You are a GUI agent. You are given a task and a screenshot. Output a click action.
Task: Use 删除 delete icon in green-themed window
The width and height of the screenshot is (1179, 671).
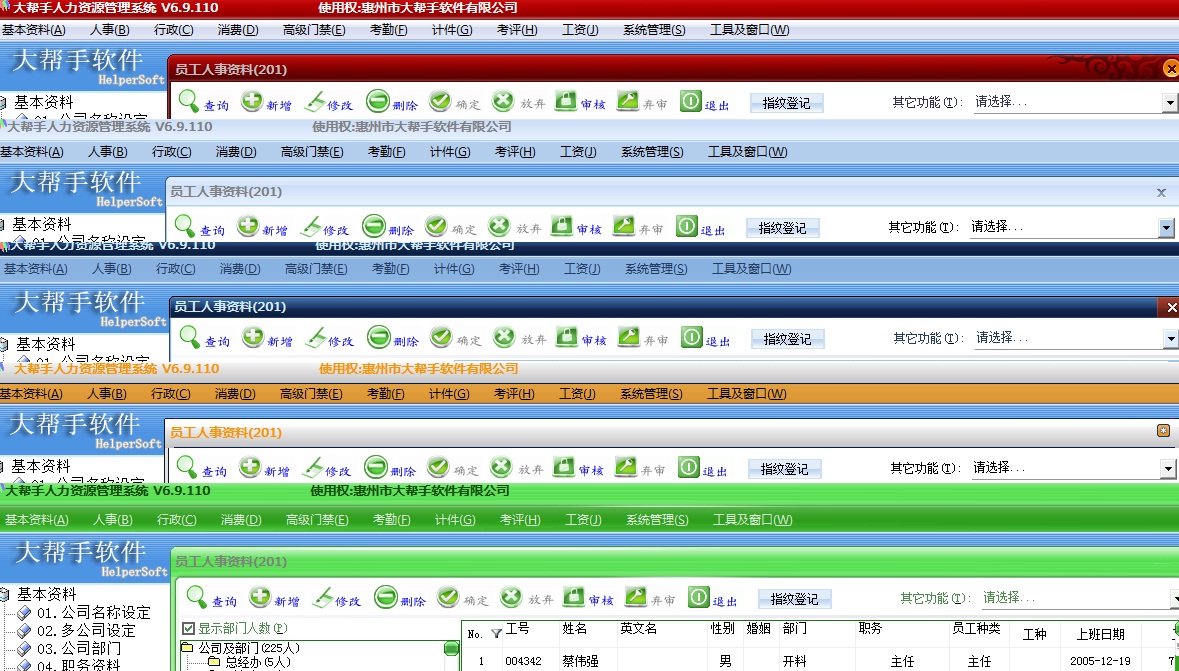click(x=386, y=597)
